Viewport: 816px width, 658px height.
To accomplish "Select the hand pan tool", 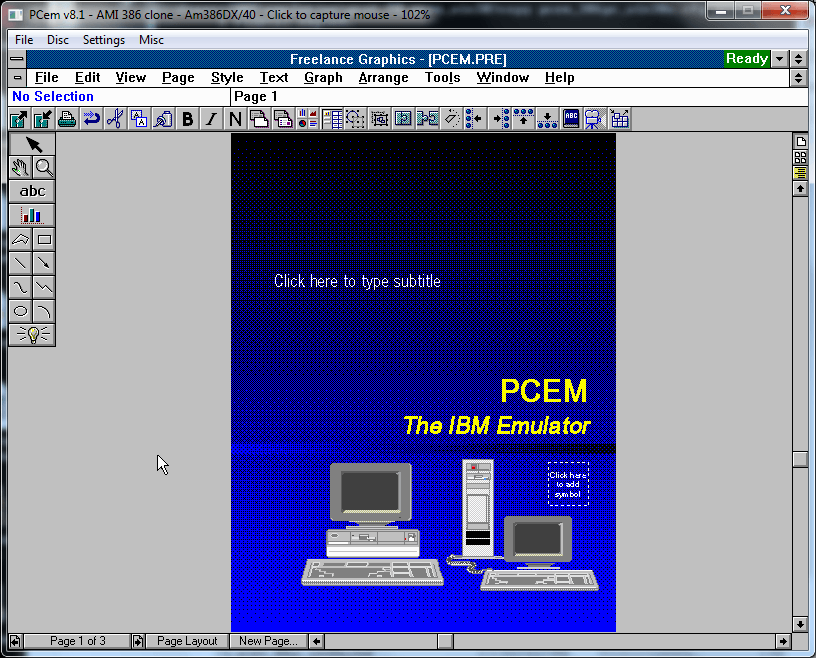I will click(20, 168).
